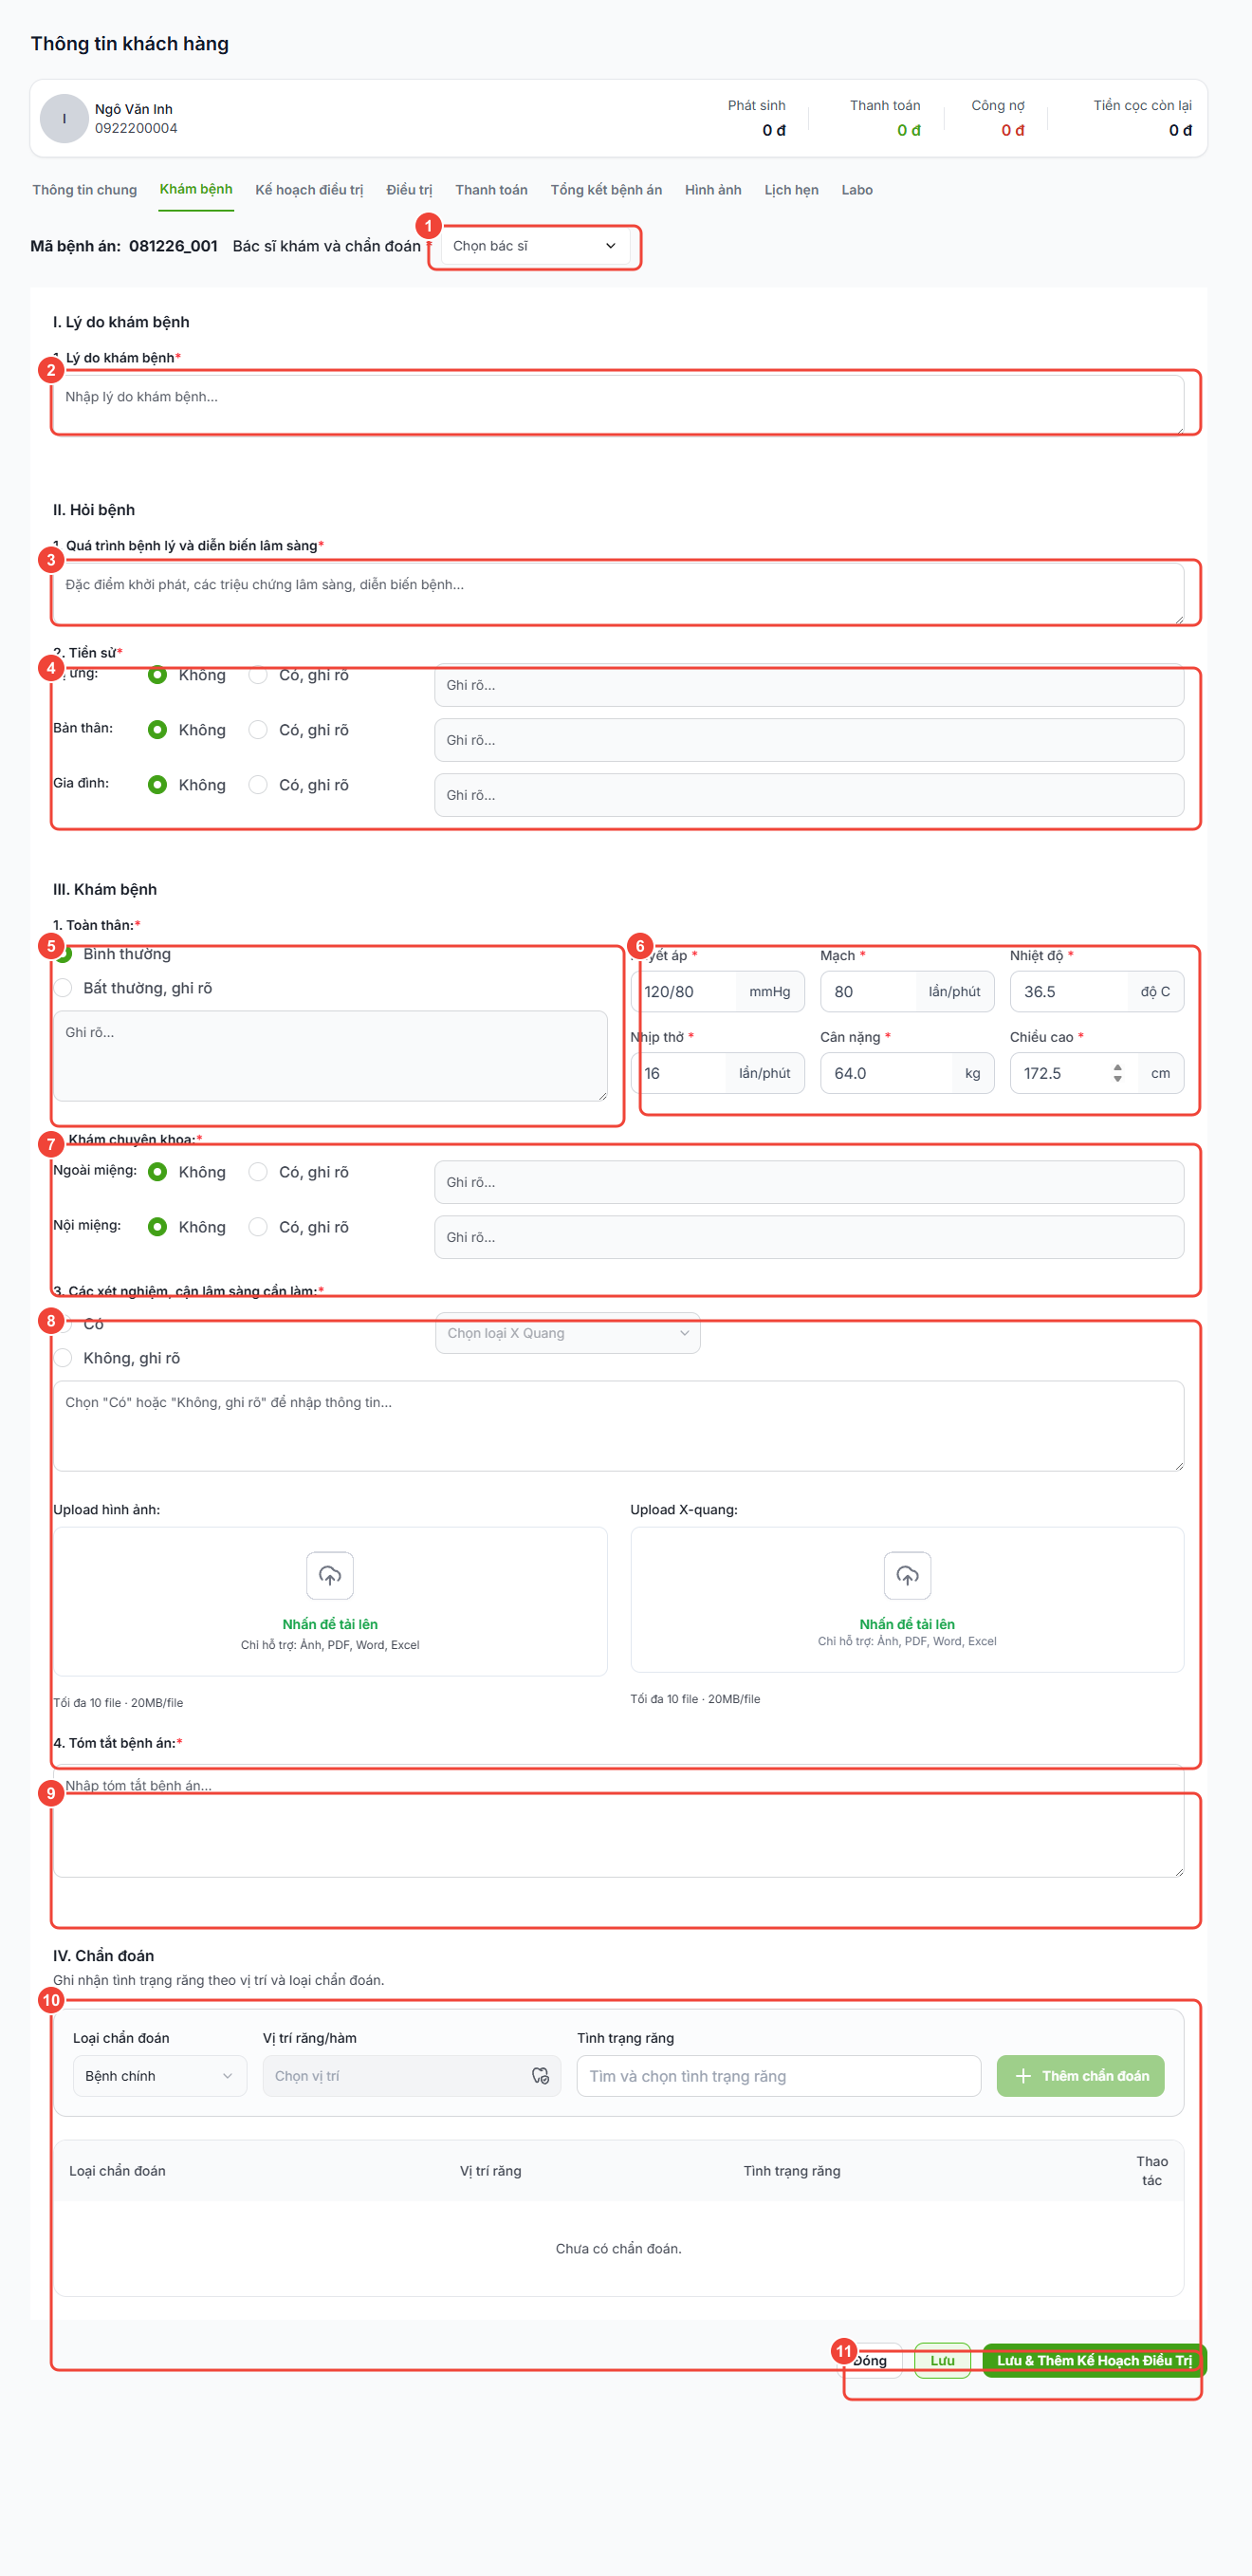Open the Labo tab
Screen dimensions: 1252x2576
point(857,190)
